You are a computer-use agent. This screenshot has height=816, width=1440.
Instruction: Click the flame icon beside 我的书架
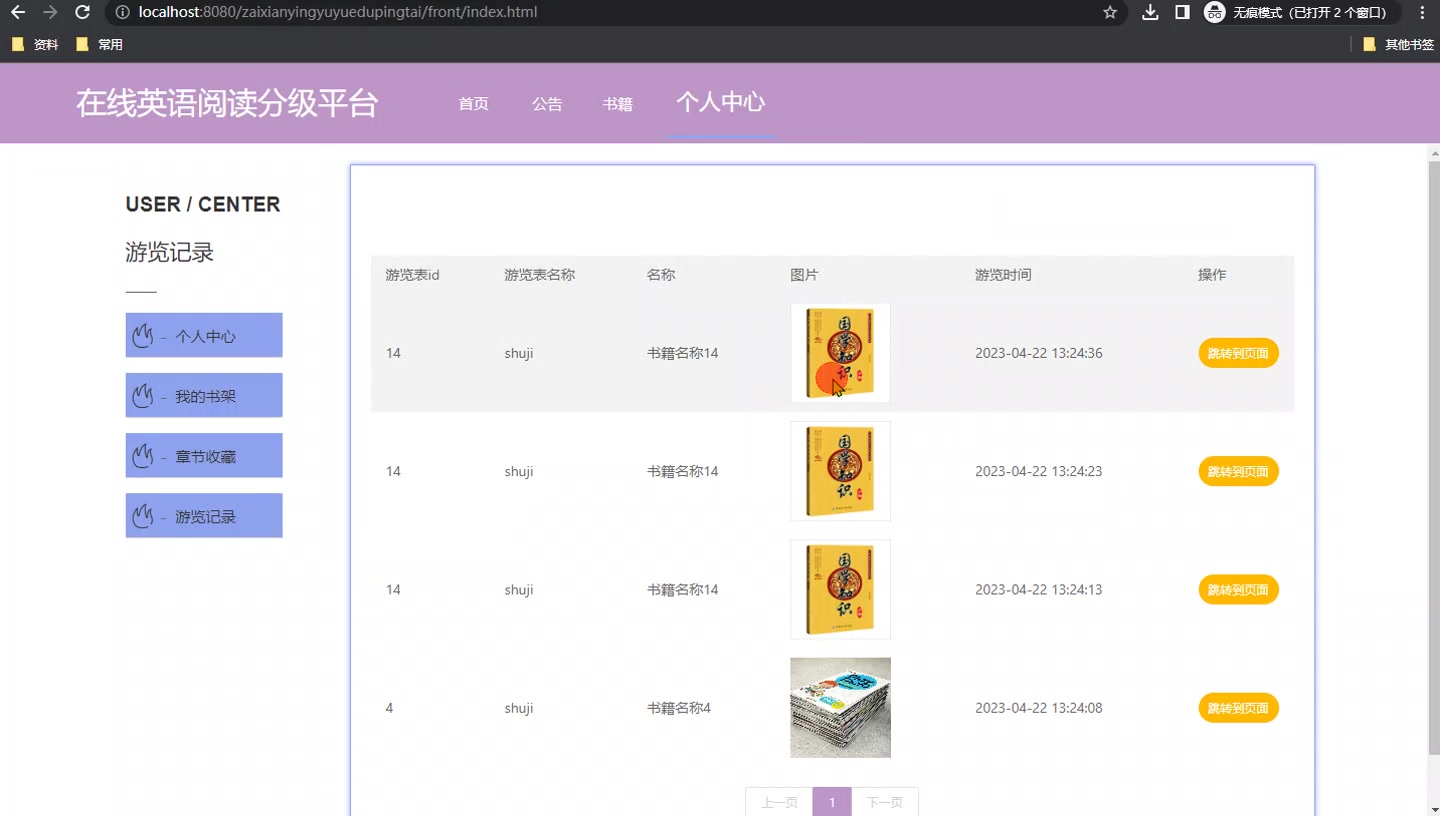click(x=142, y=395)
